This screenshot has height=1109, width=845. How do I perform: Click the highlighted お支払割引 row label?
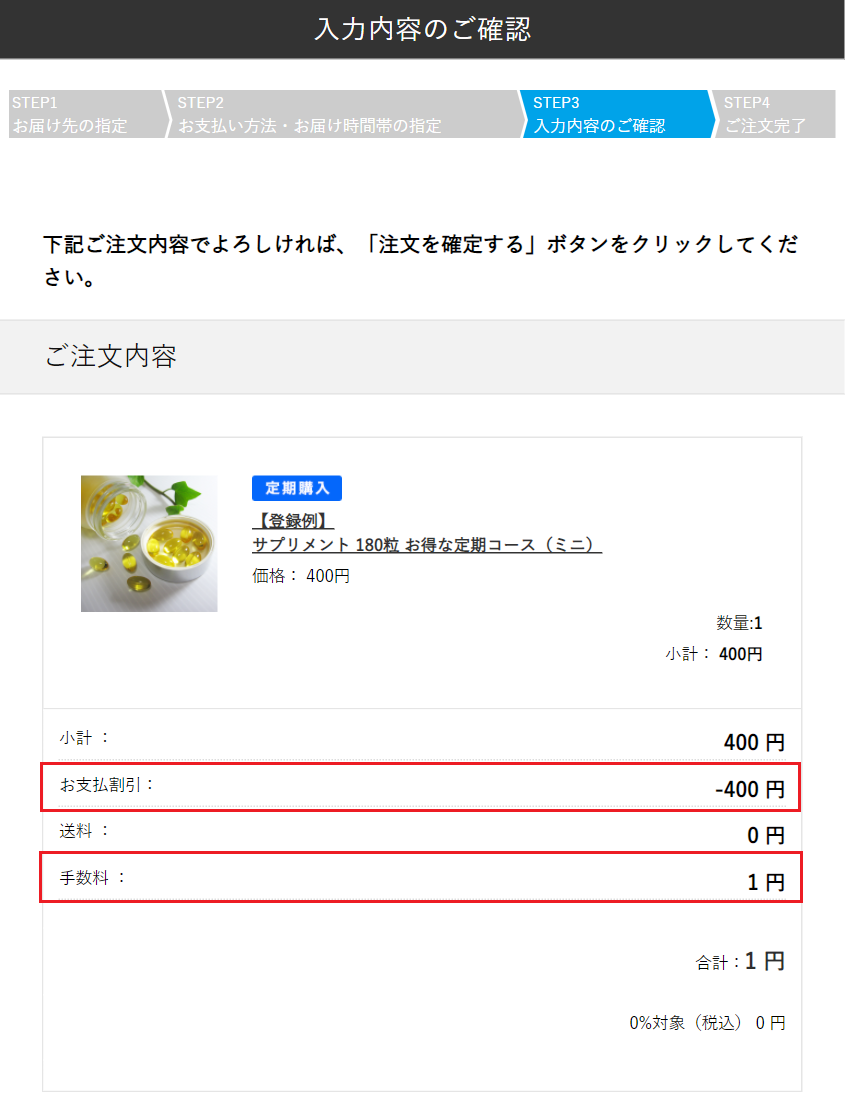(x=107, y=784)
